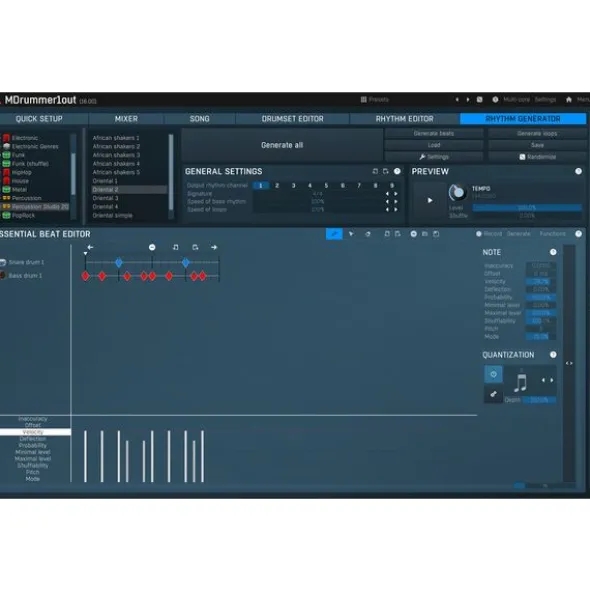Increase Speed of loops right arrow
Screen dimensions: 590x591
coord(396,210)
